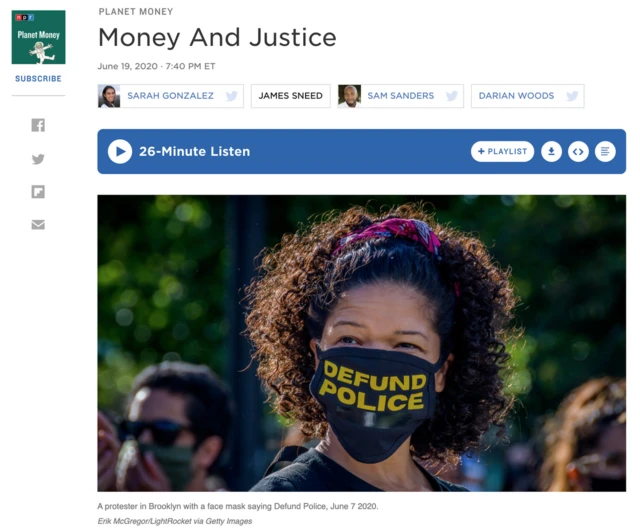This screenshot has width=640, height=529.
Task: Open Sarah Gonzalez's Twitter profile
Action: (x=231, y=96)
